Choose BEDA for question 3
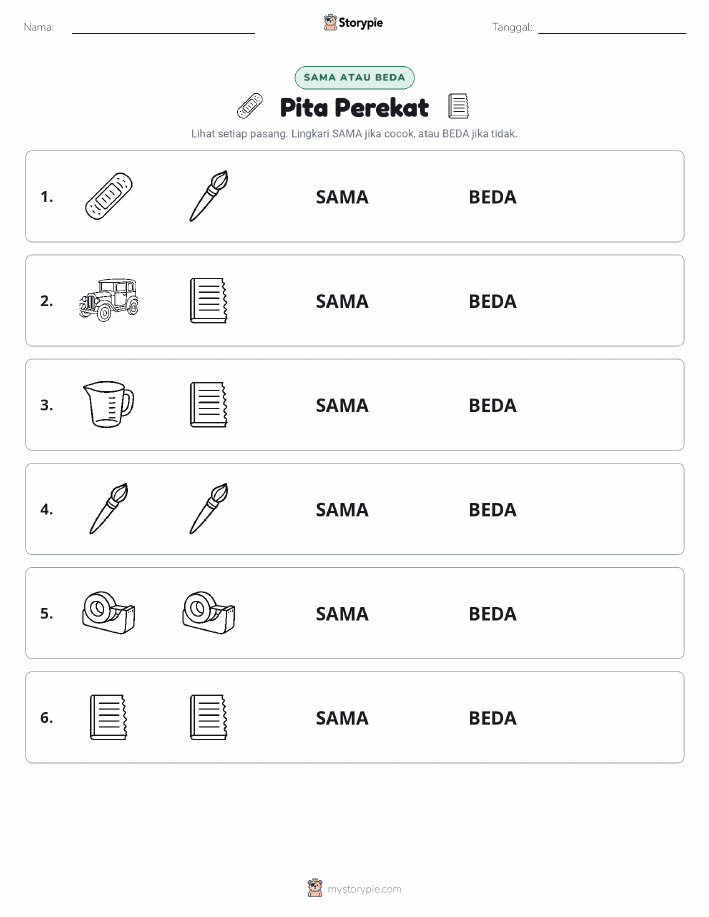This screenshot has height=917, width=709. pos(493,405)
